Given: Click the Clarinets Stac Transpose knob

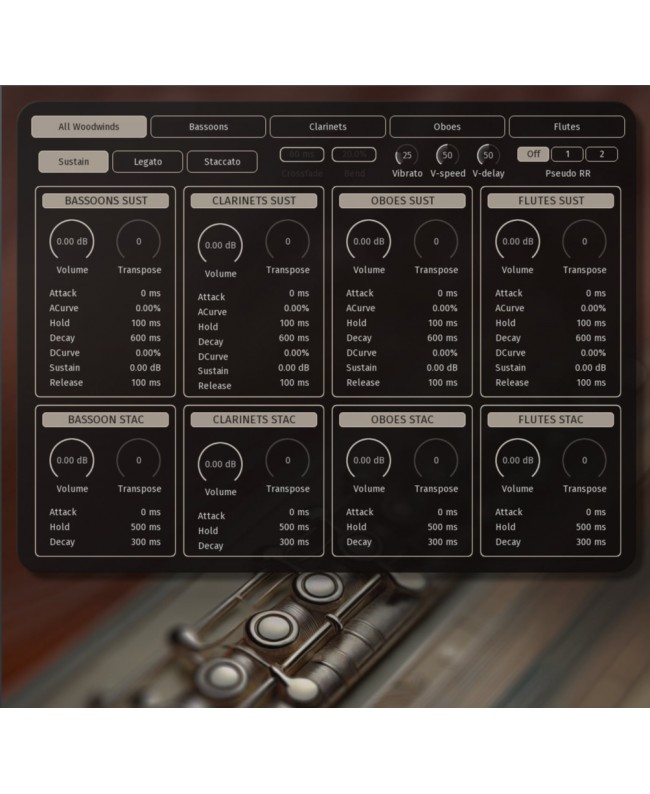Looking at the screenshot, I should tap(288, 460).
